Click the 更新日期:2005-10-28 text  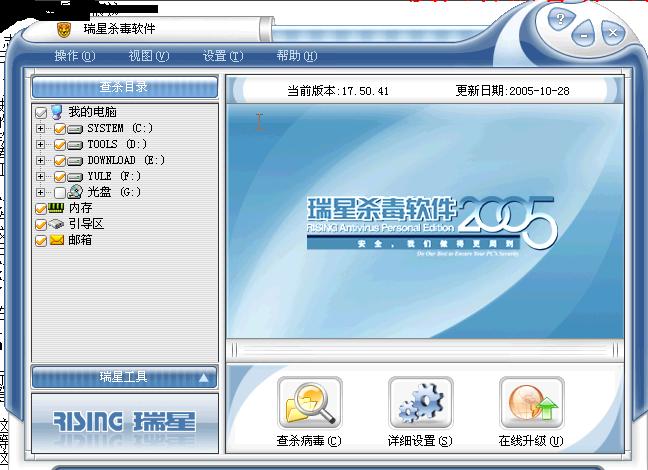point(513,91)
